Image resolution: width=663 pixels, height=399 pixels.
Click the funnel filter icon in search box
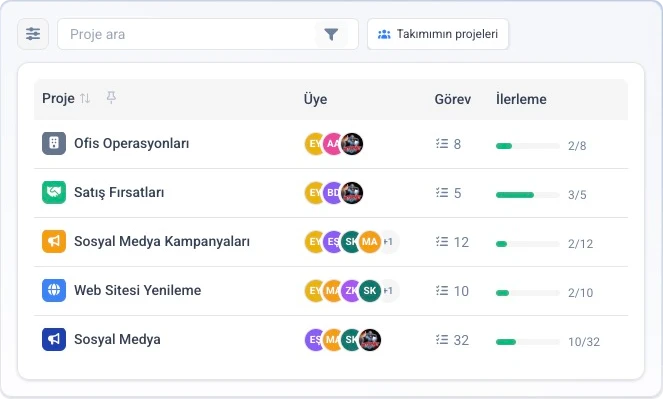331,34
